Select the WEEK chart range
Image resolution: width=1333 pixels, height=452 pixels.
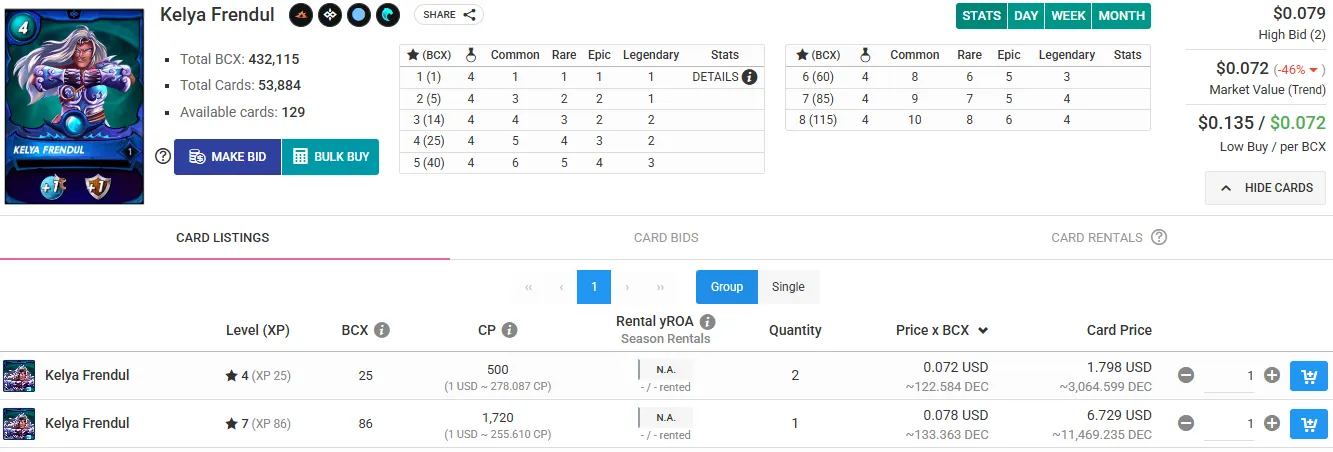point(1068,16)
